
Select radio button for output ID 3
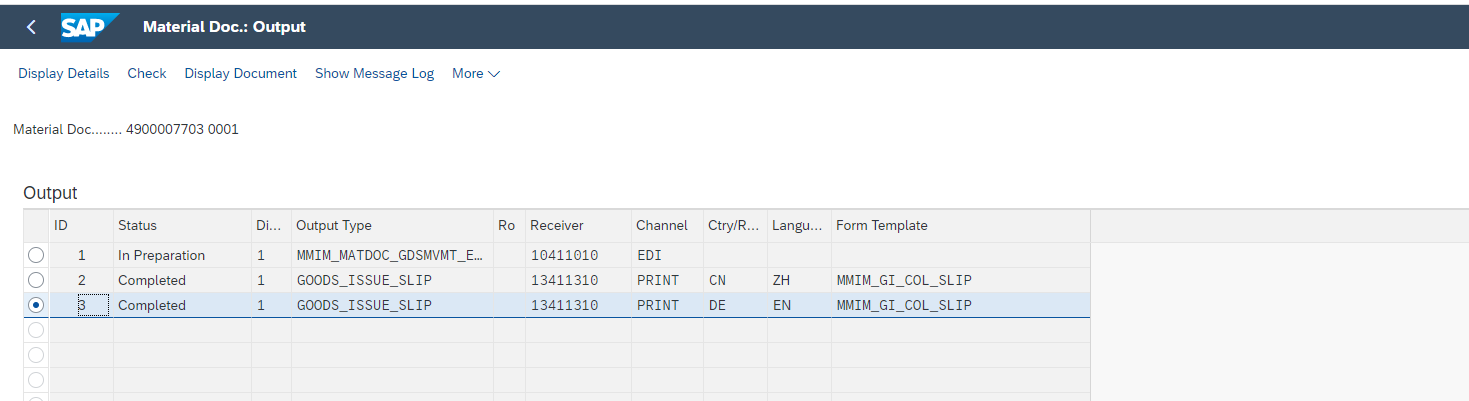point(36,305)
